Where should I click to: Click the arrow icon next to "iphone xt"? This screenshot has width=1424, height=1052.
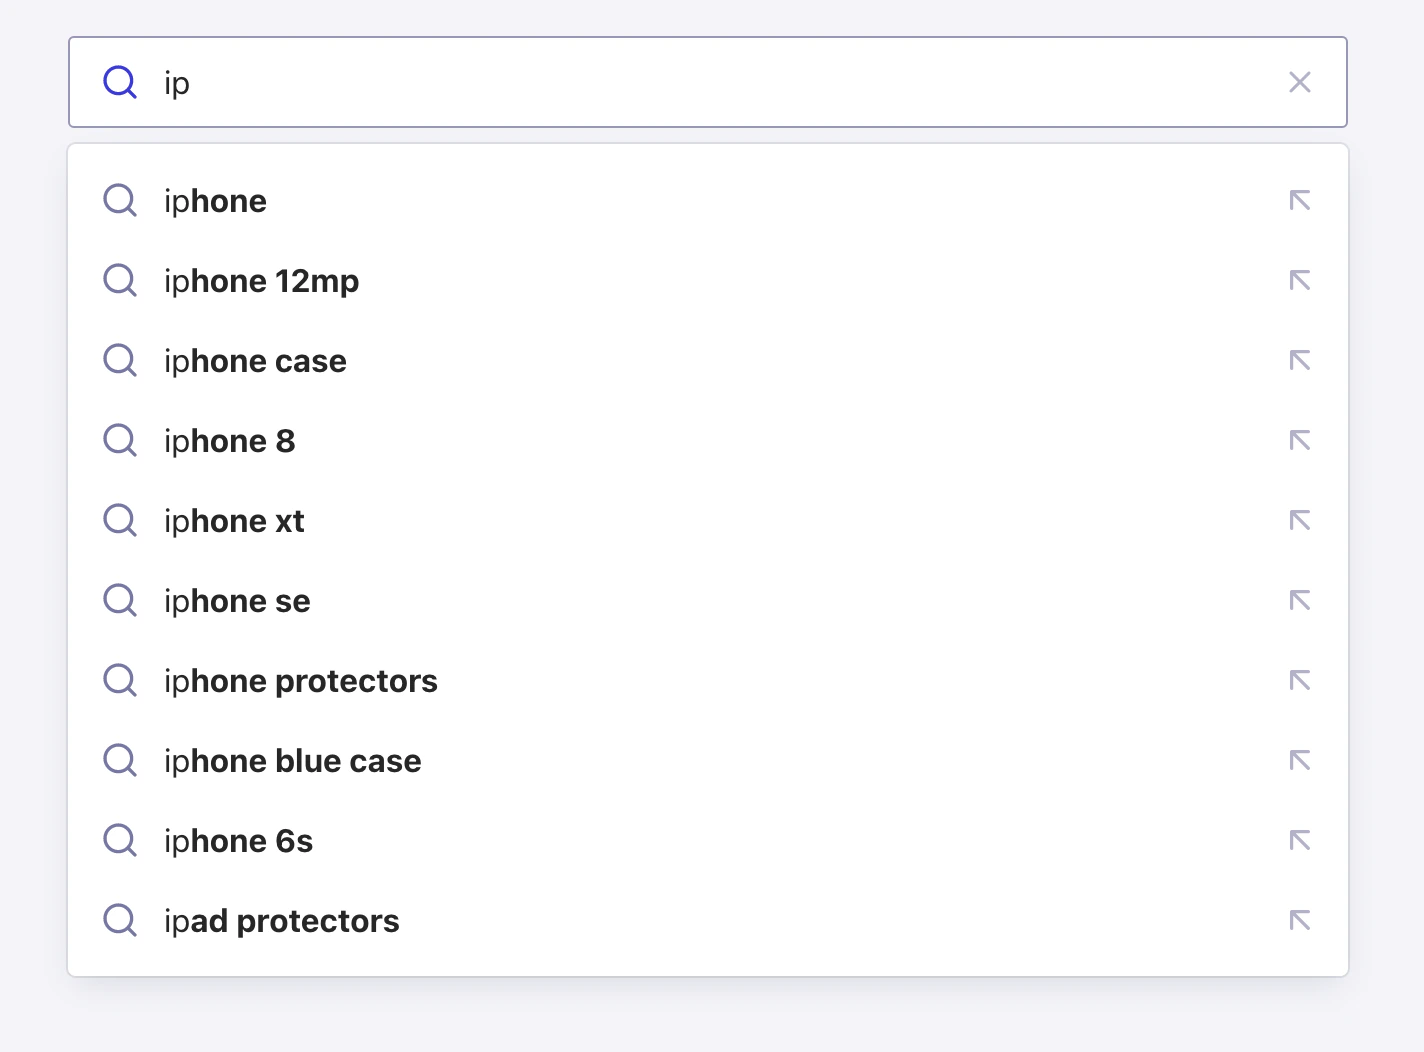1300,520
